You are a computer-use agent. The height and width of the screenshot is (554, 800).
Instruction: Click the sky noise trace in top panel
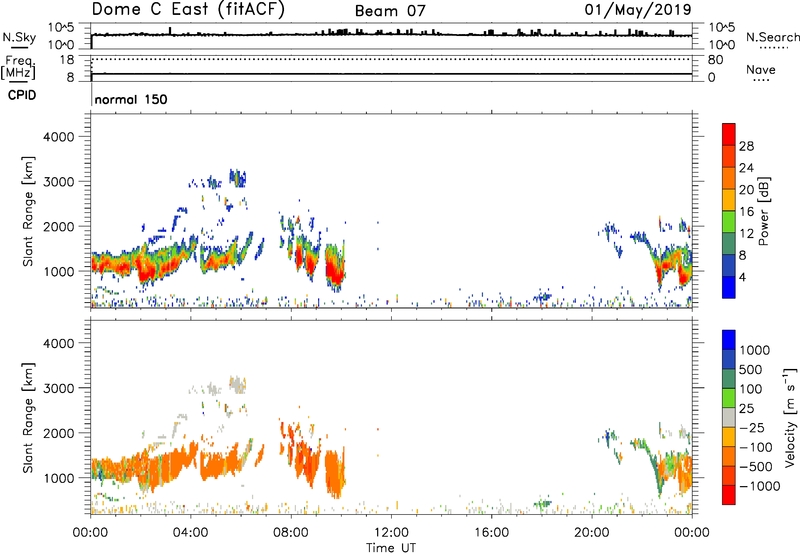click(391, 35)
